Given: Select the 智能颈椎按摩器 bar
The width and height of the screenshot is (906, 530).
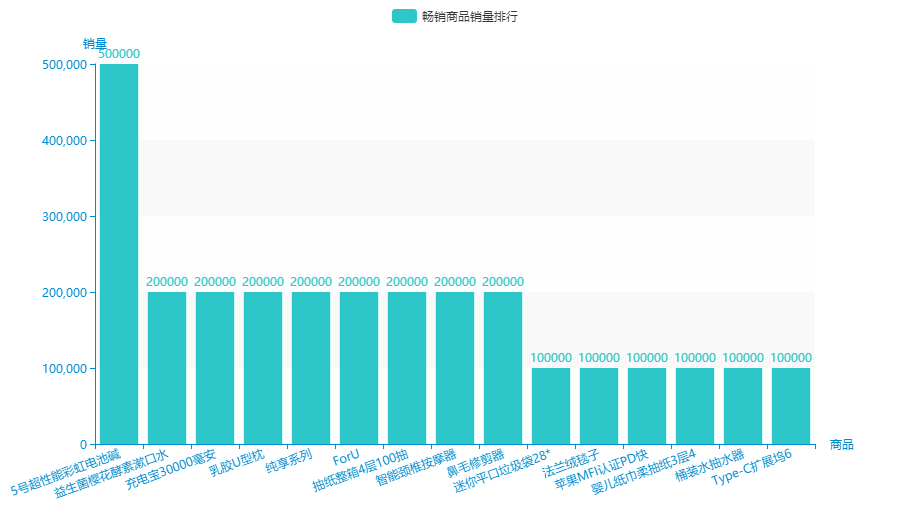Looking at the screenshot, I should [x=455, y=368].
